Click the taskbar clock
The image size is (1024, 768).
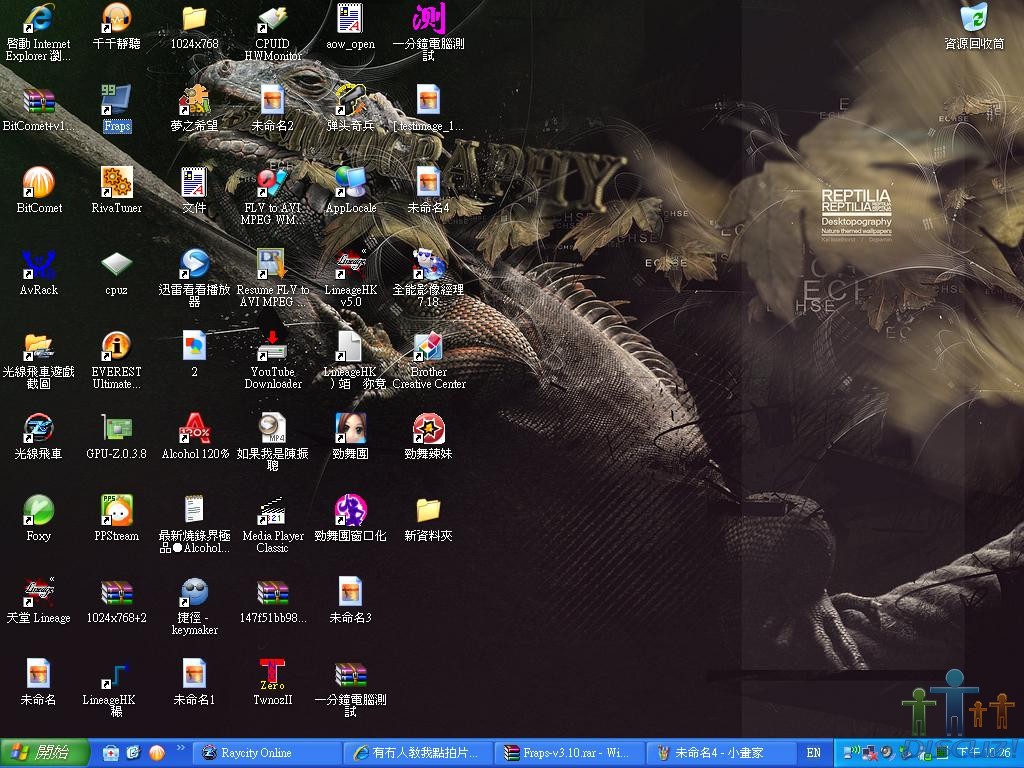984,753
